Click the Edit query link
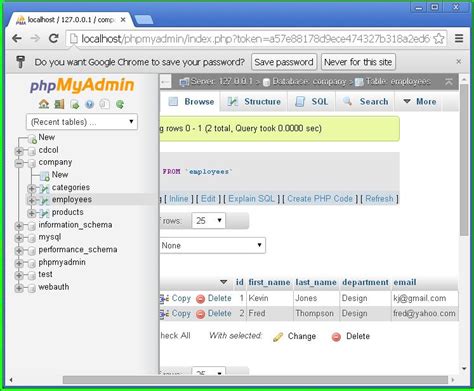This screenshot has height=391, width=474. click(208, 199)
